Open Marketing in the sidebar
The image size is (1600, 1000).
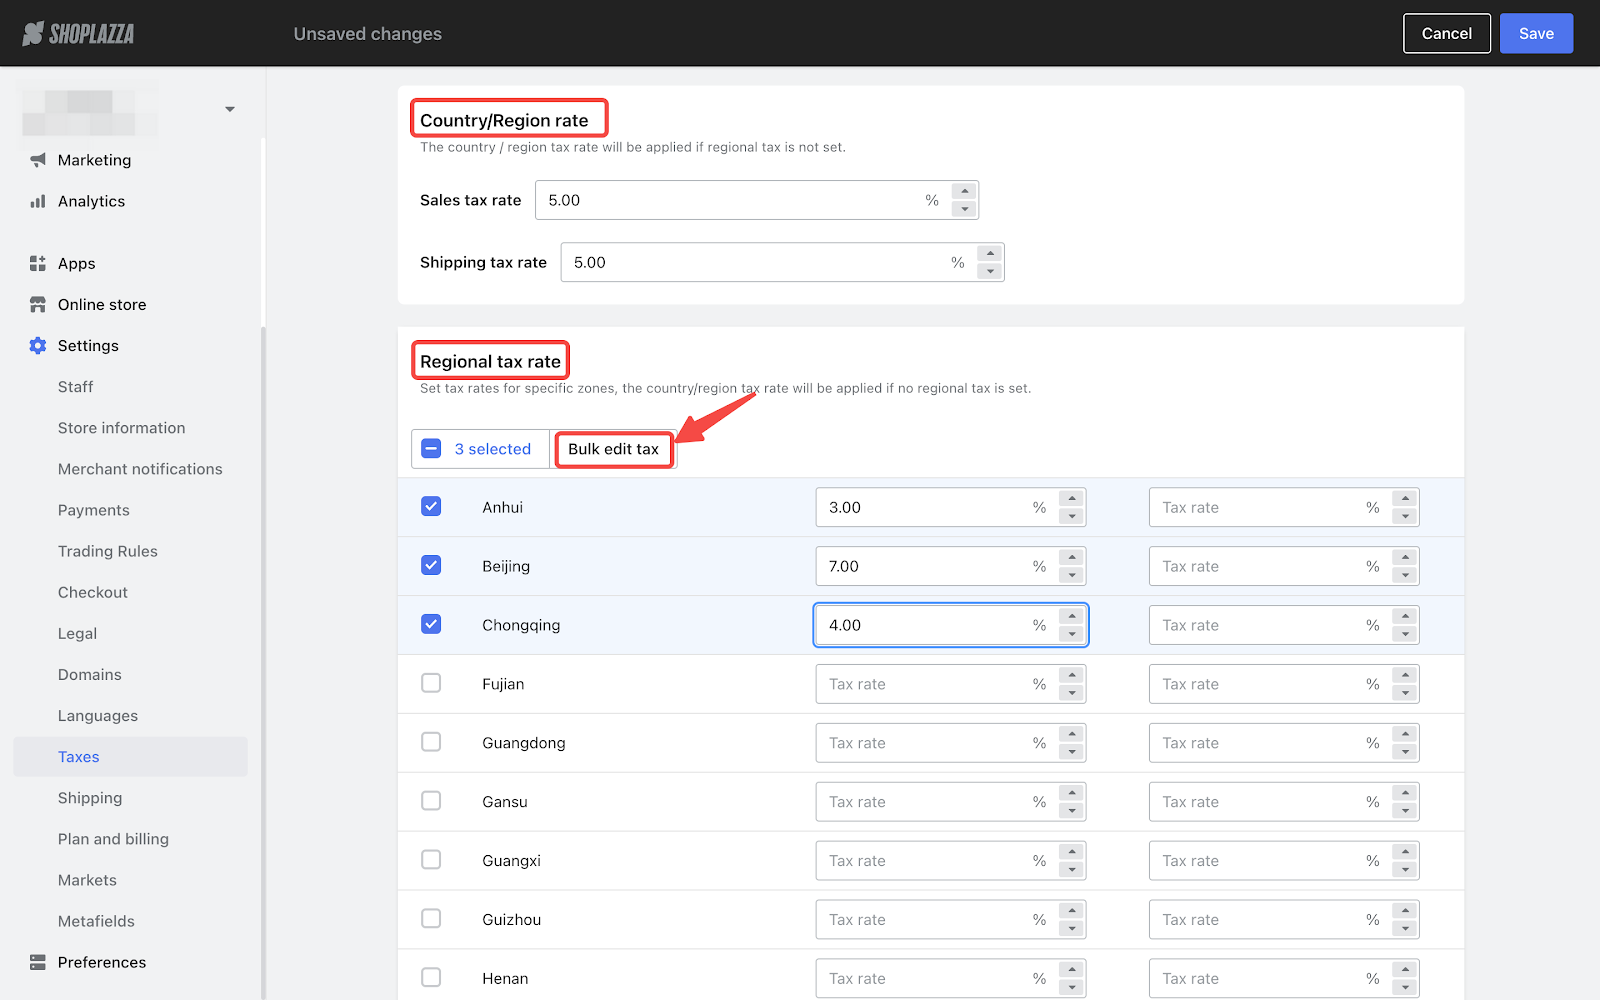[94, 160]
